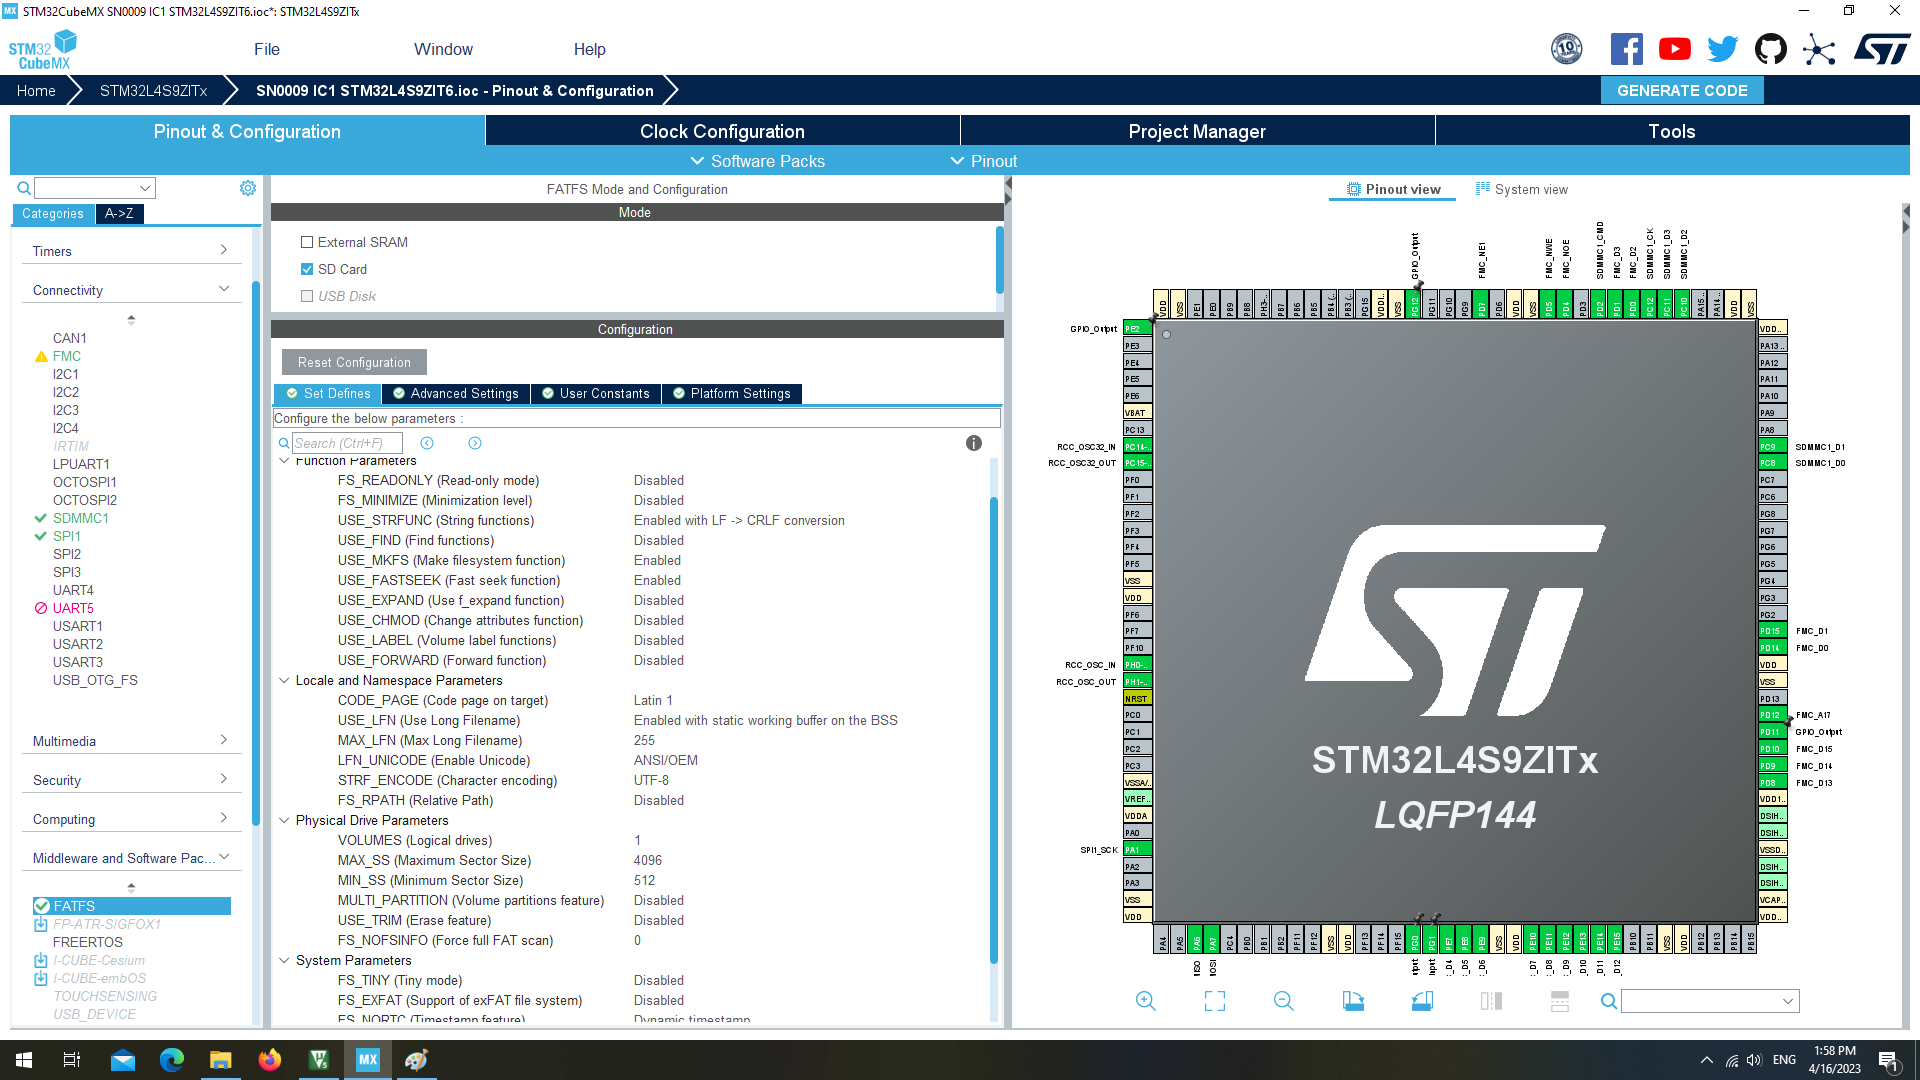This screenshot has height=1080, width=1920.
Task: Click the info icon in FATFS configuration
Action: 974,443
